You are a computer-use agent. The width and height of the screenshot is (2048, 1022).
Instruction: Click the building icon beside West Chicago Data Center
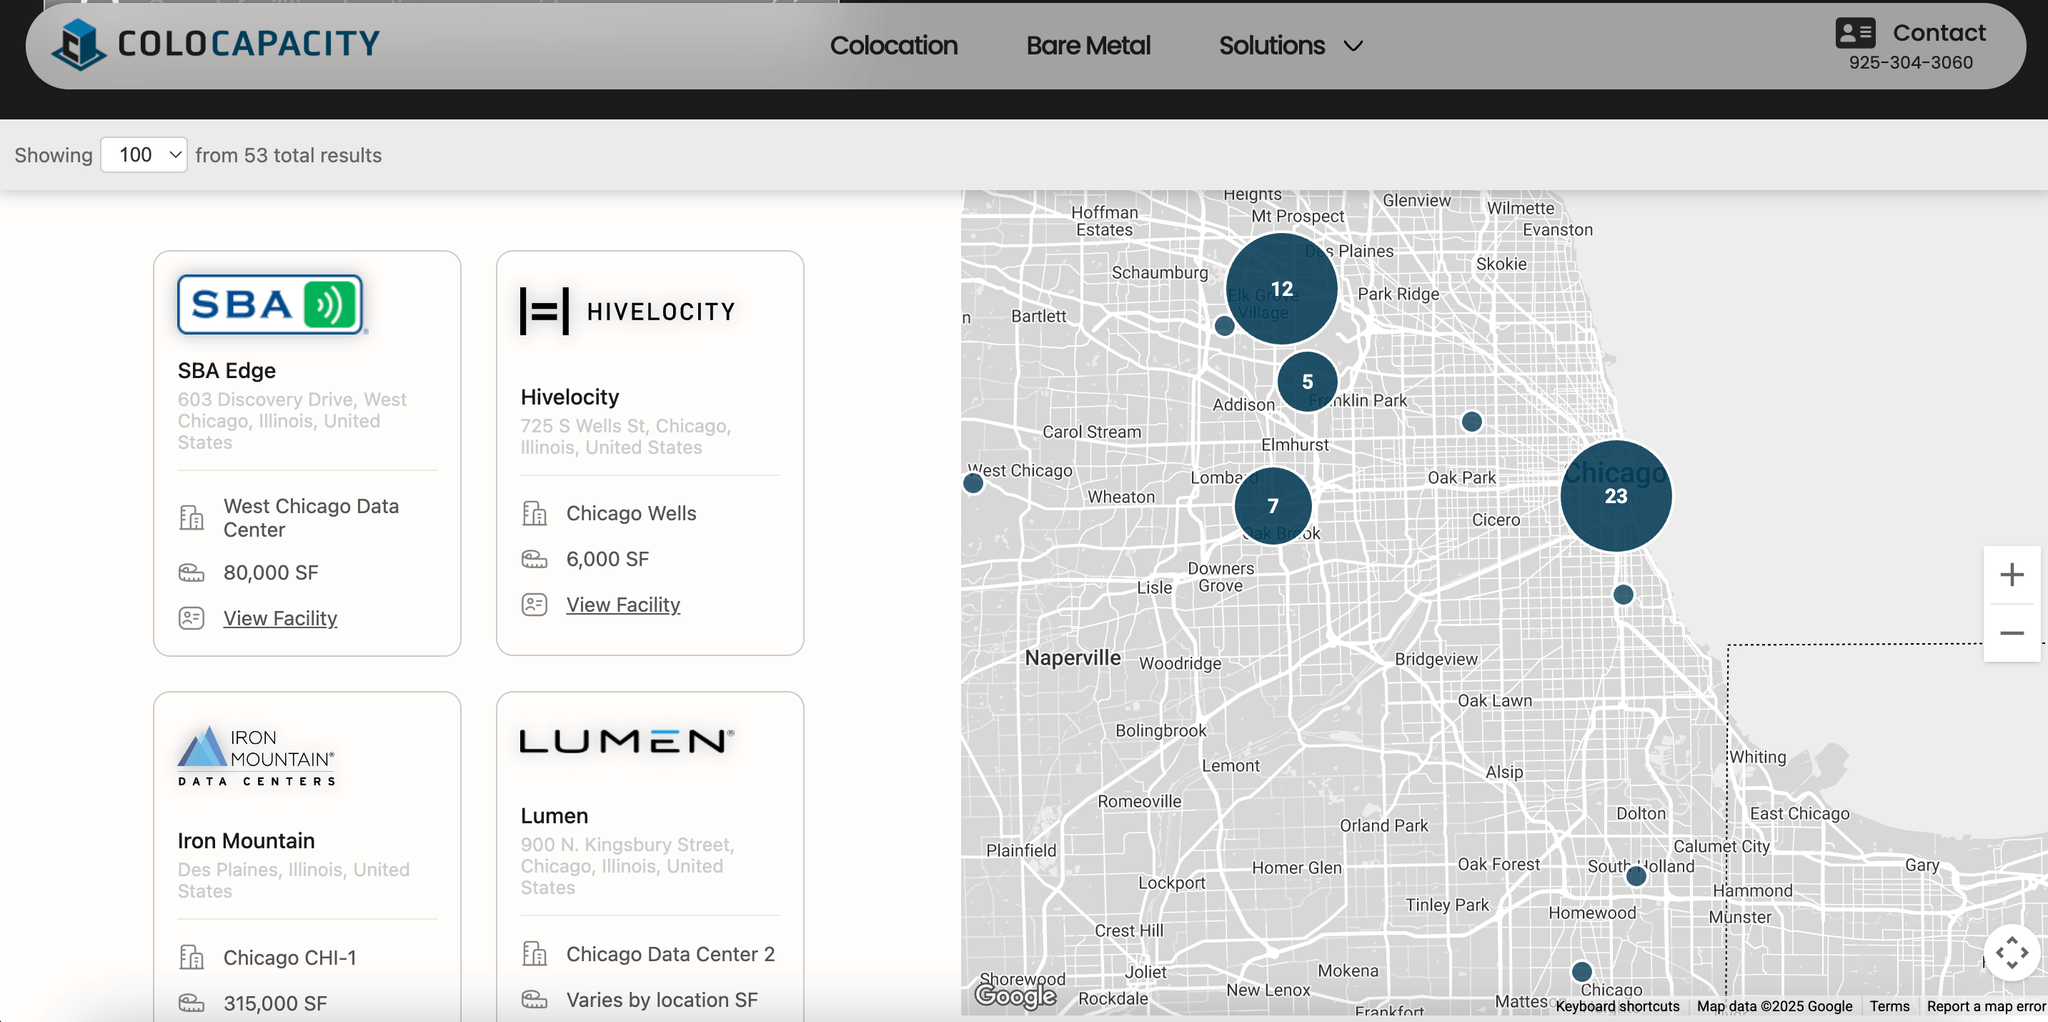point(190,517)
